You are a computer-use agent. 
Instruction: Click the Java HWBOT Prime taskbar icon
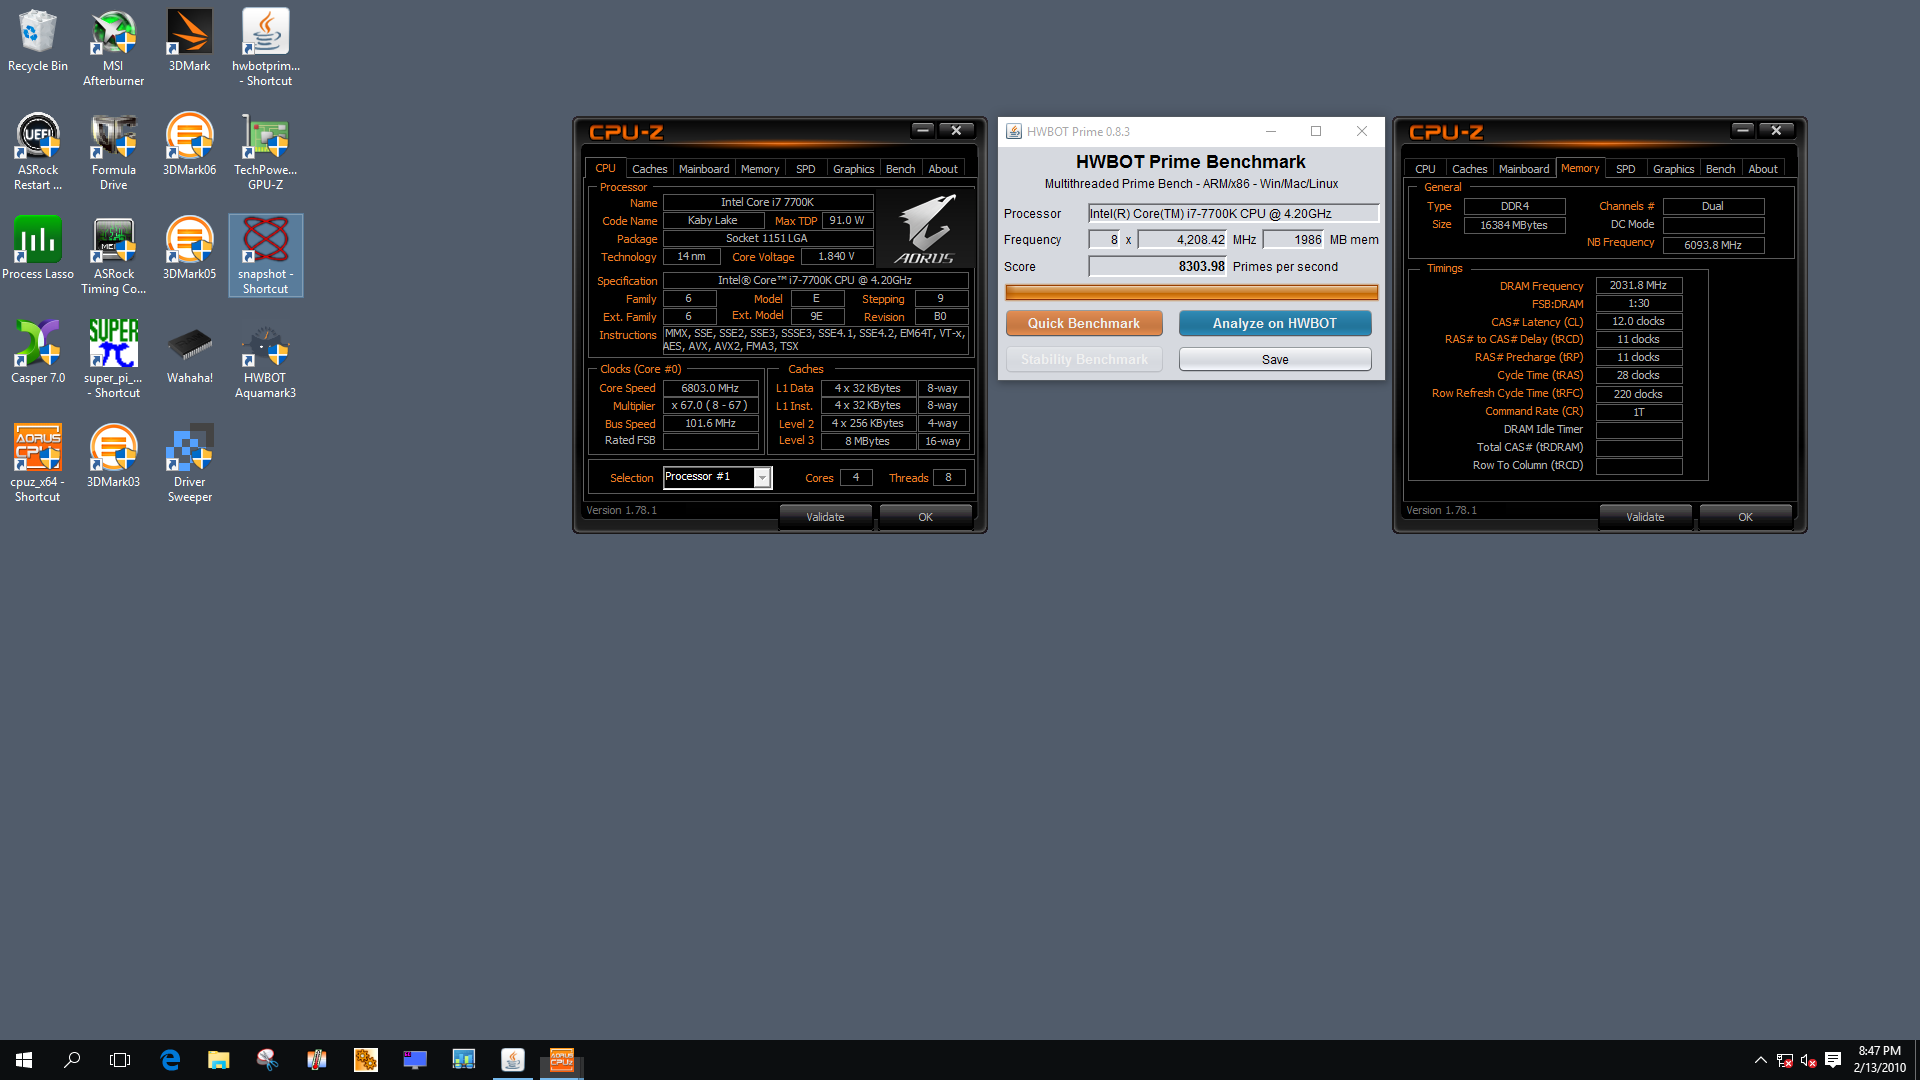[x=512, y=1060]
